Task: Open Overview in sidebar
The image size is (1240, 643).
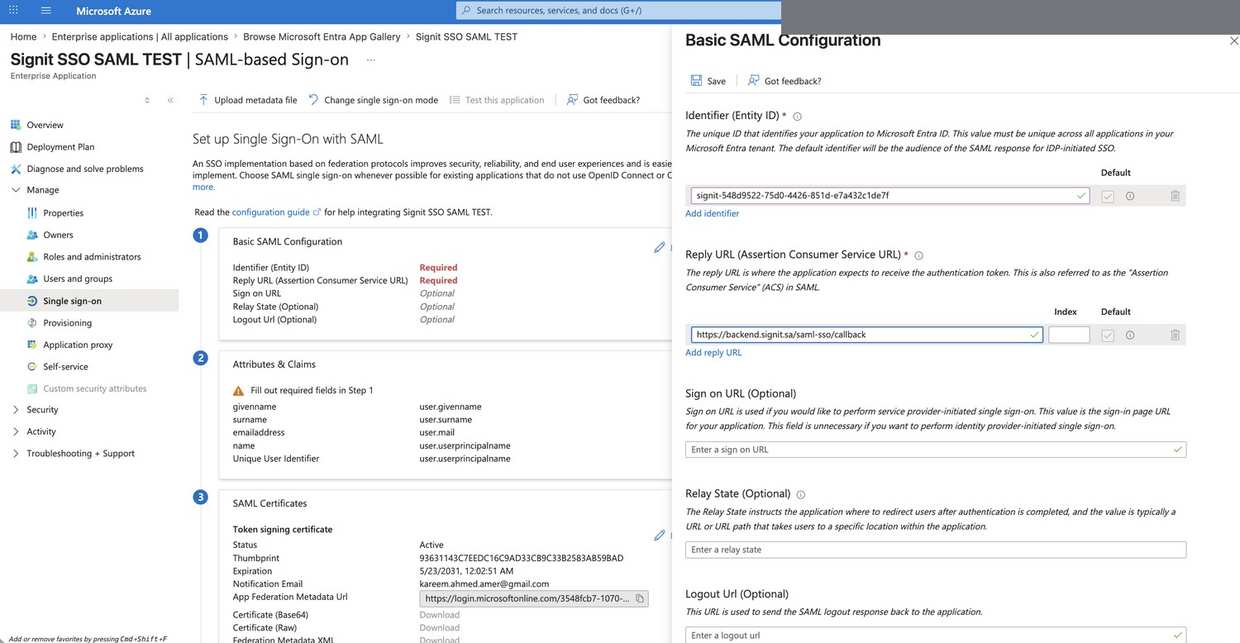Action: (x=45, y=125)
